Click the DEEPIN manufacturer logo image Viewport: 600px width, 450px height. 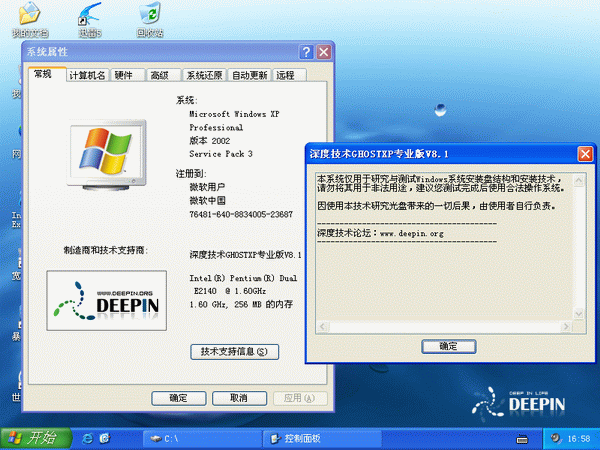coord(106,300)
